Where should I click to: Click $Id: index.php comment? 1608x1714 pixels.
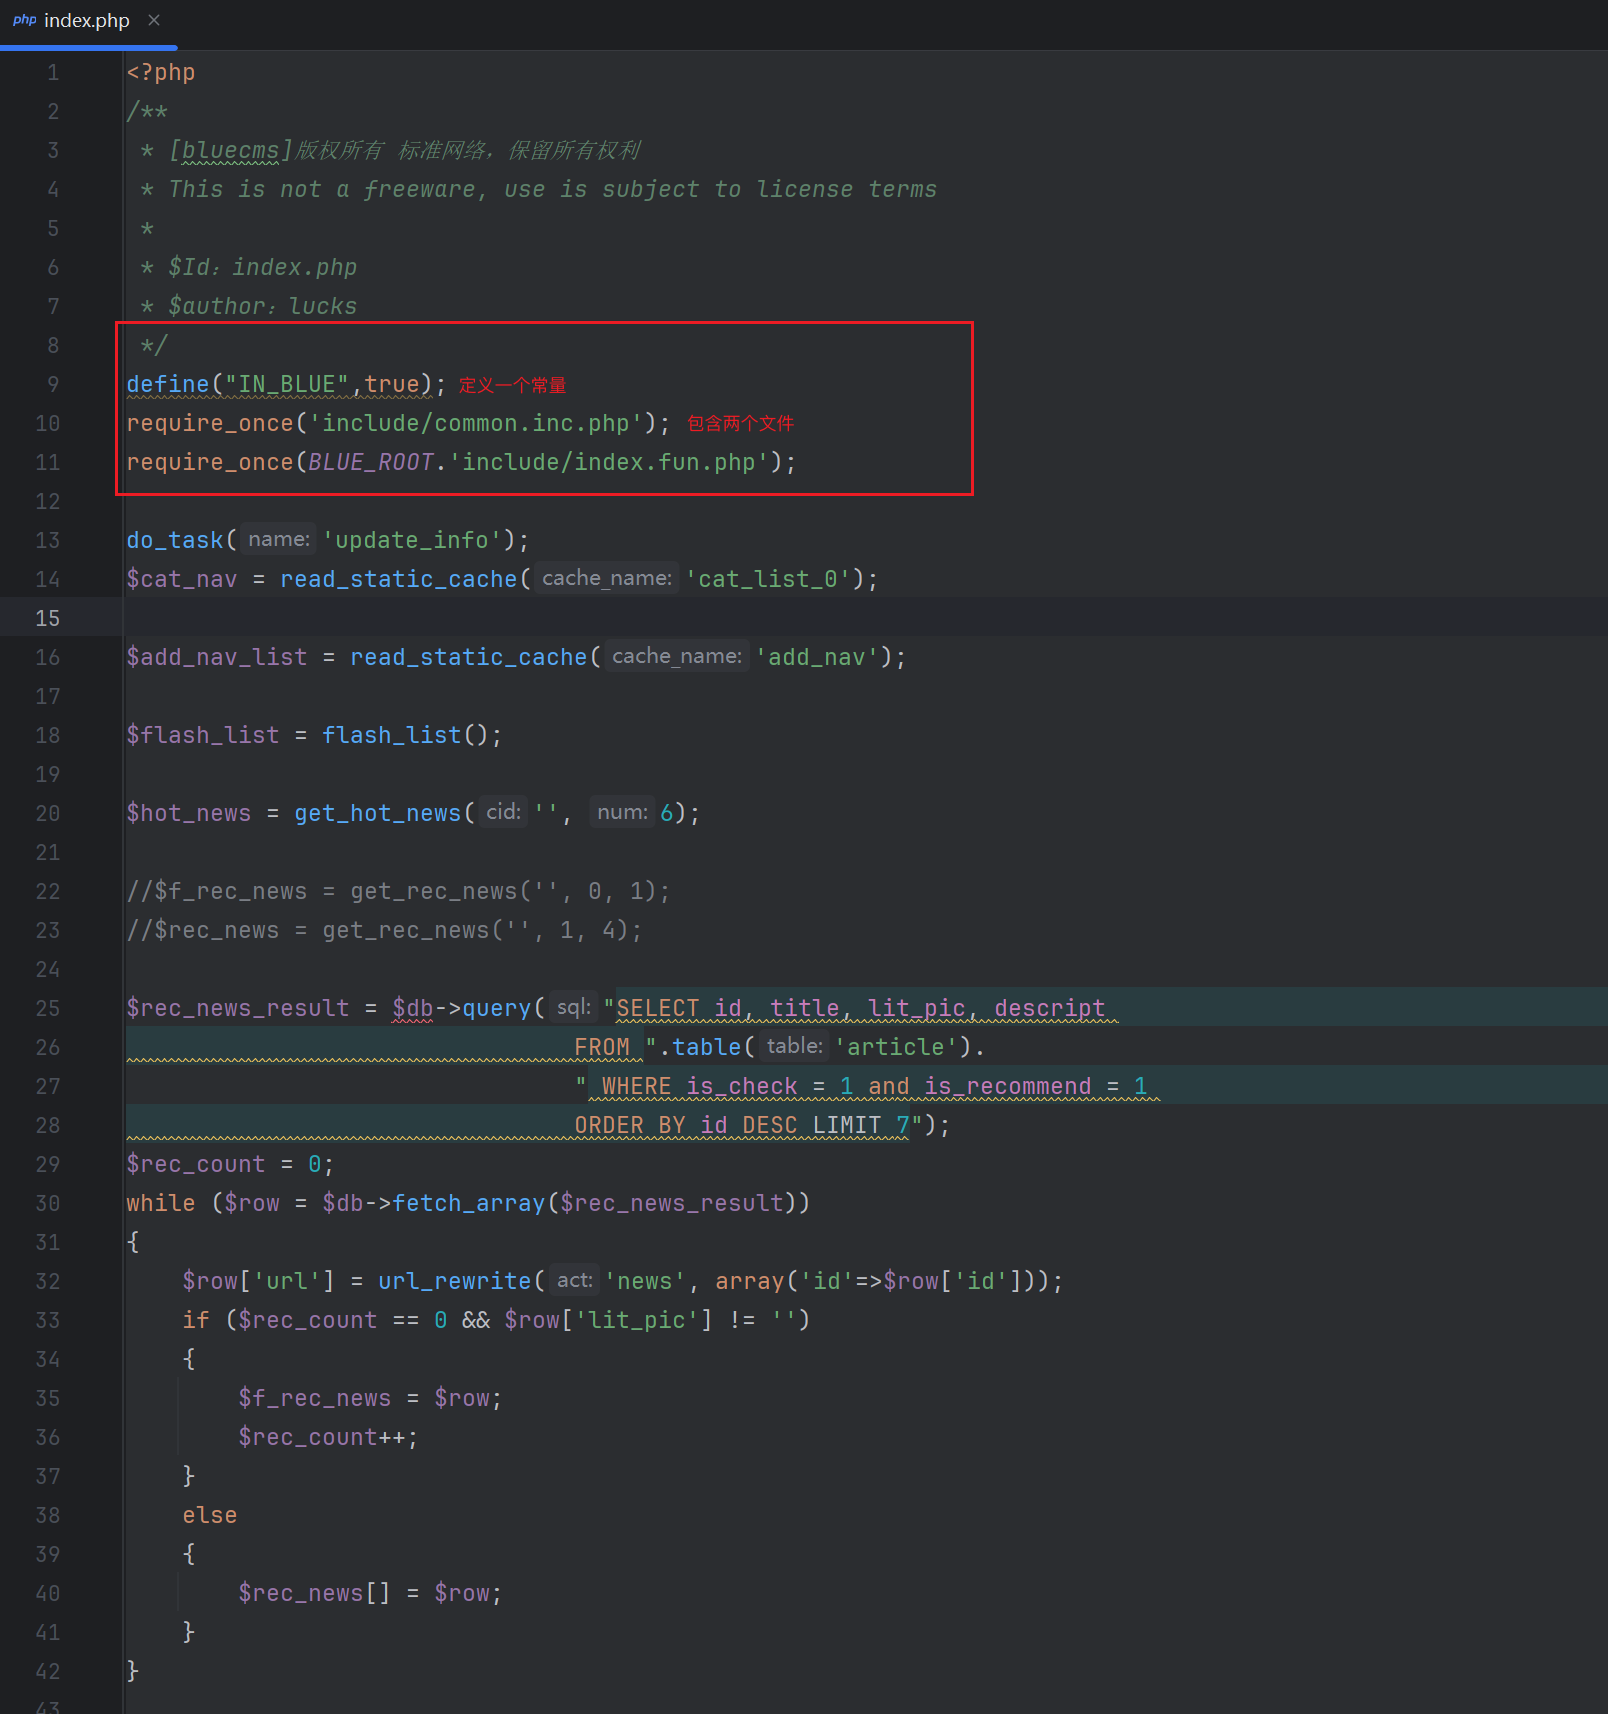pos(262,267)
